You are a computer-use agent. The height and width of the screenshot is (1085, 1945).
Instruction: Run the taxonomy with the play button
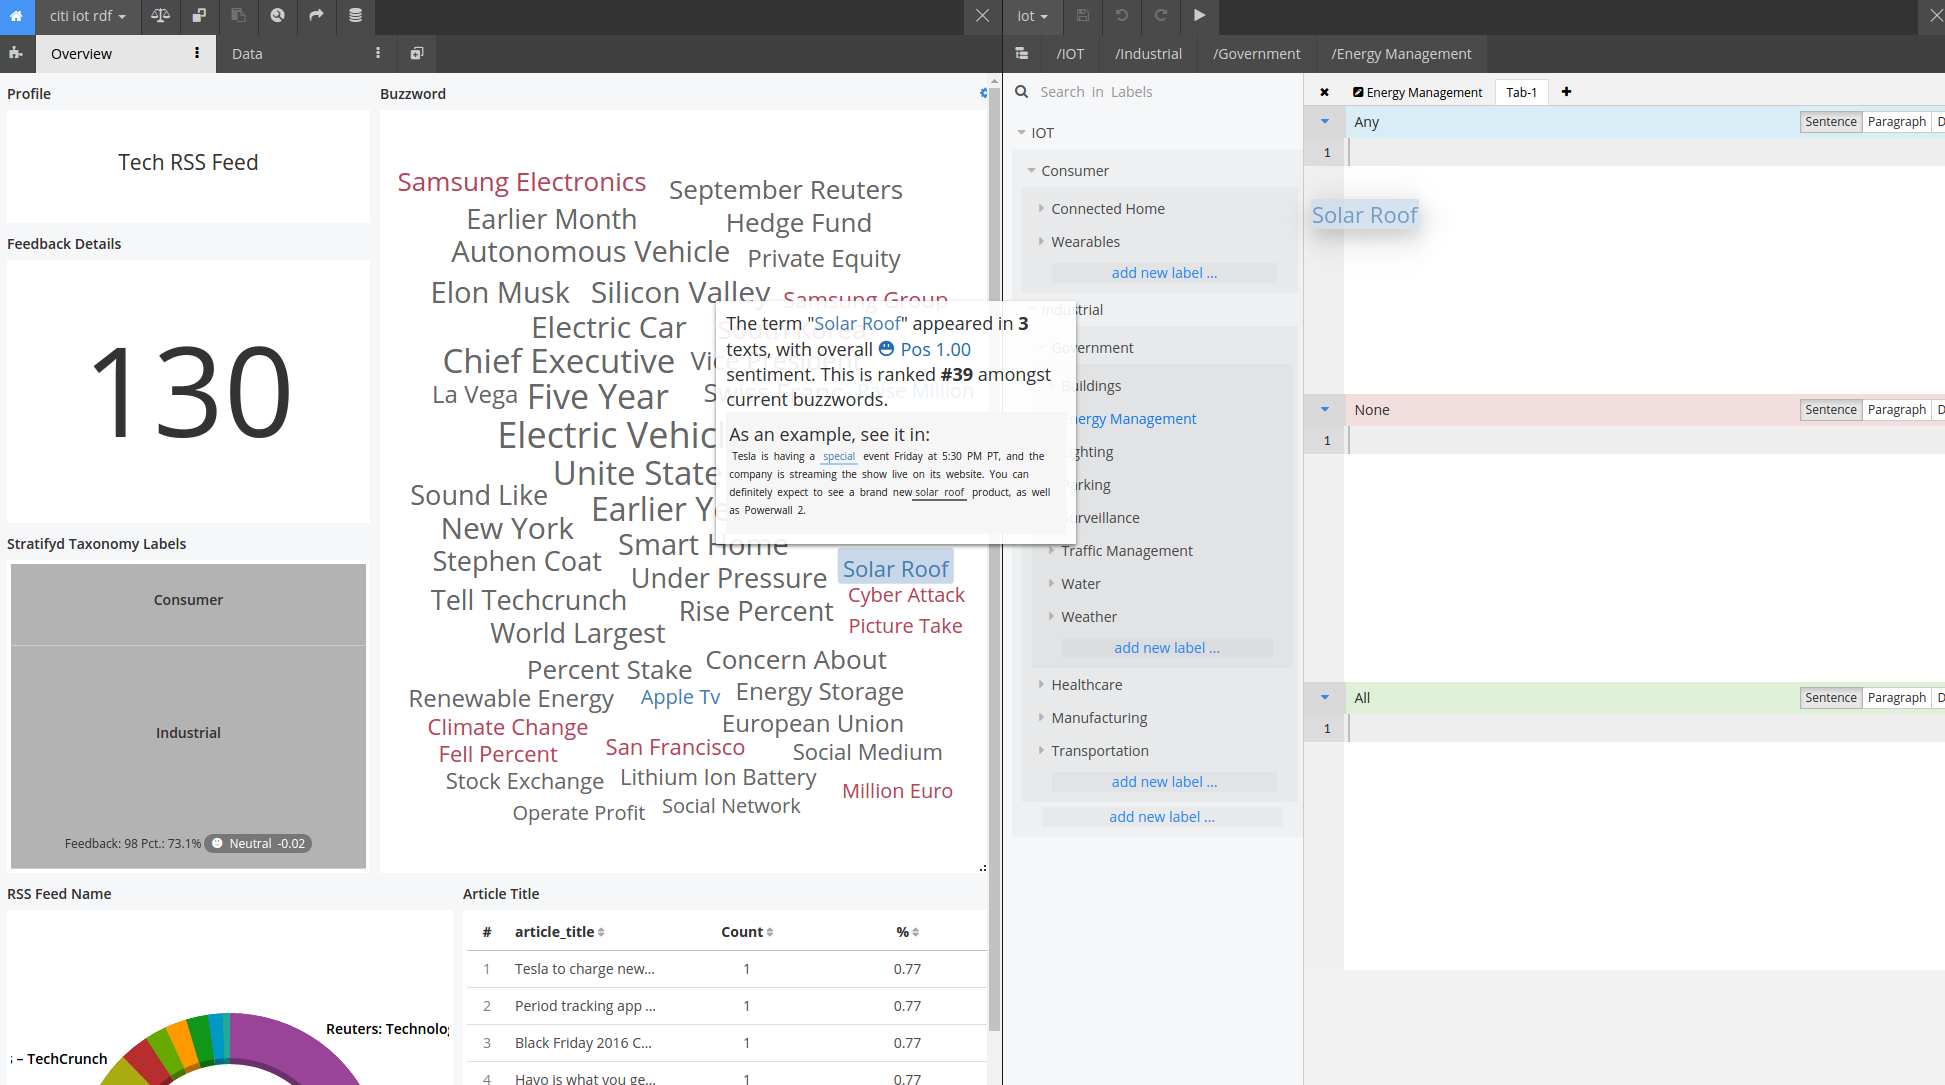[x=1199, y=16]
